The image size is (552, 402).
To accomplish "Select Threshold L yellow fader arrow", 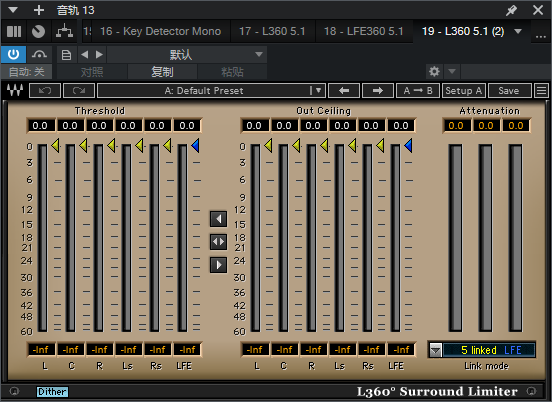I will 56,145.
